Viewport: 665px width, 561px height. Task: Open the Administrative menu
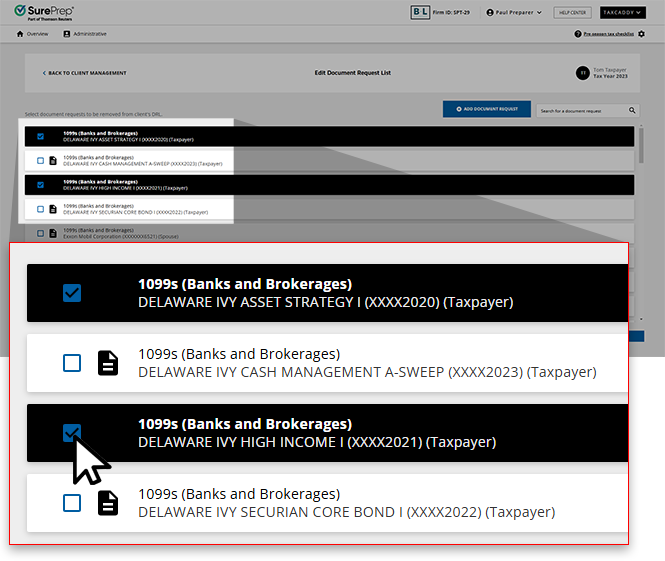(85, 34)
